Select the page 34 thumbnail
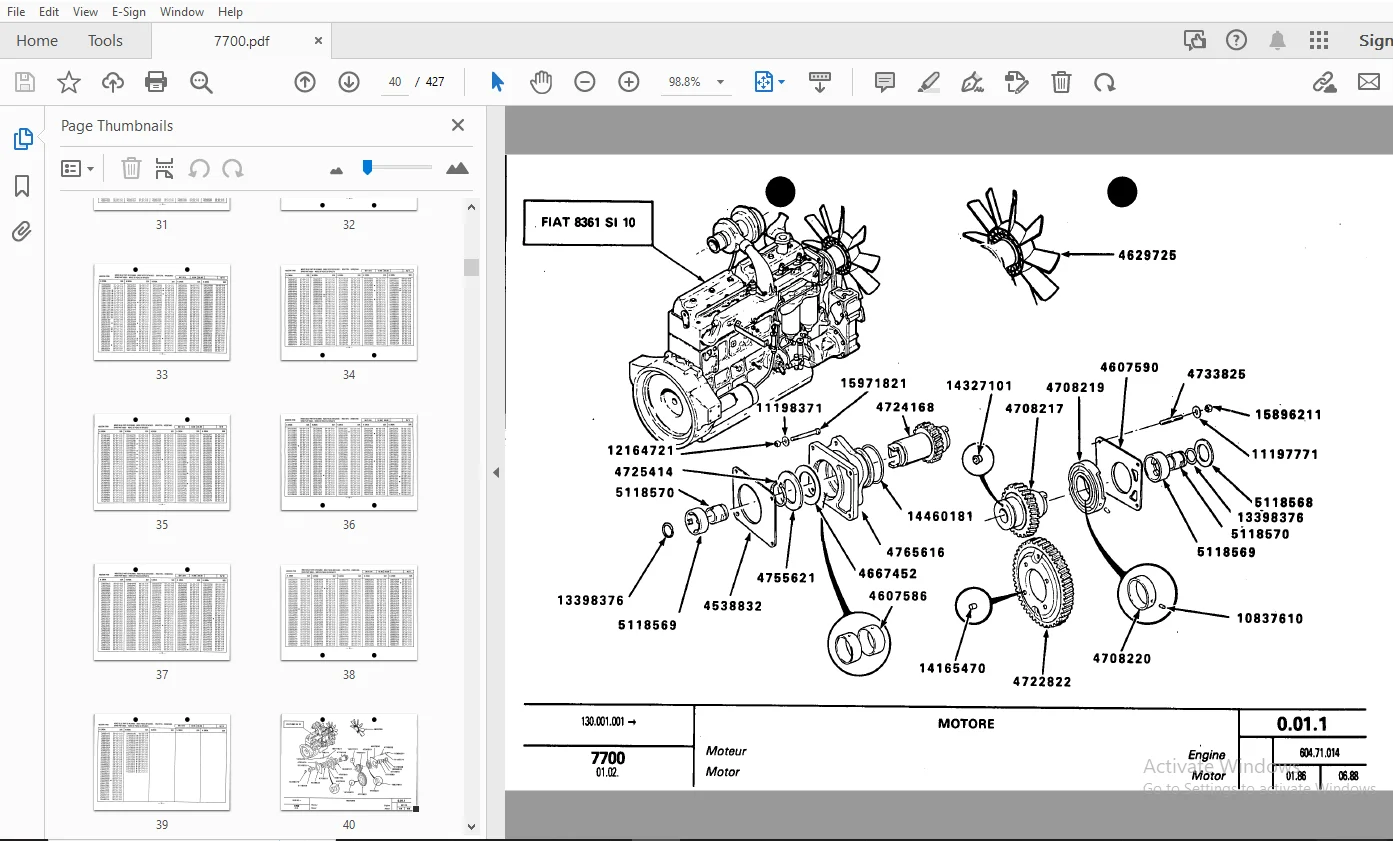Viewport: 1393px width, 841px height. (349, 312)
